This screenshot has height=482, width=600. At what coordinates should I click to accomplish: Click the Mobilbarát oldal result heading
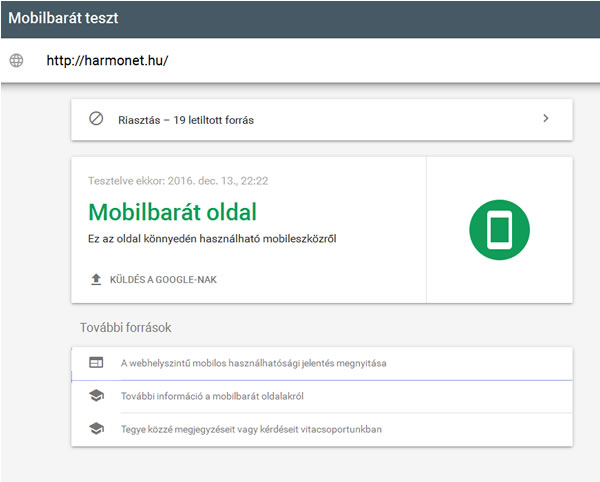pyautogui.click(x=173, y=212)
